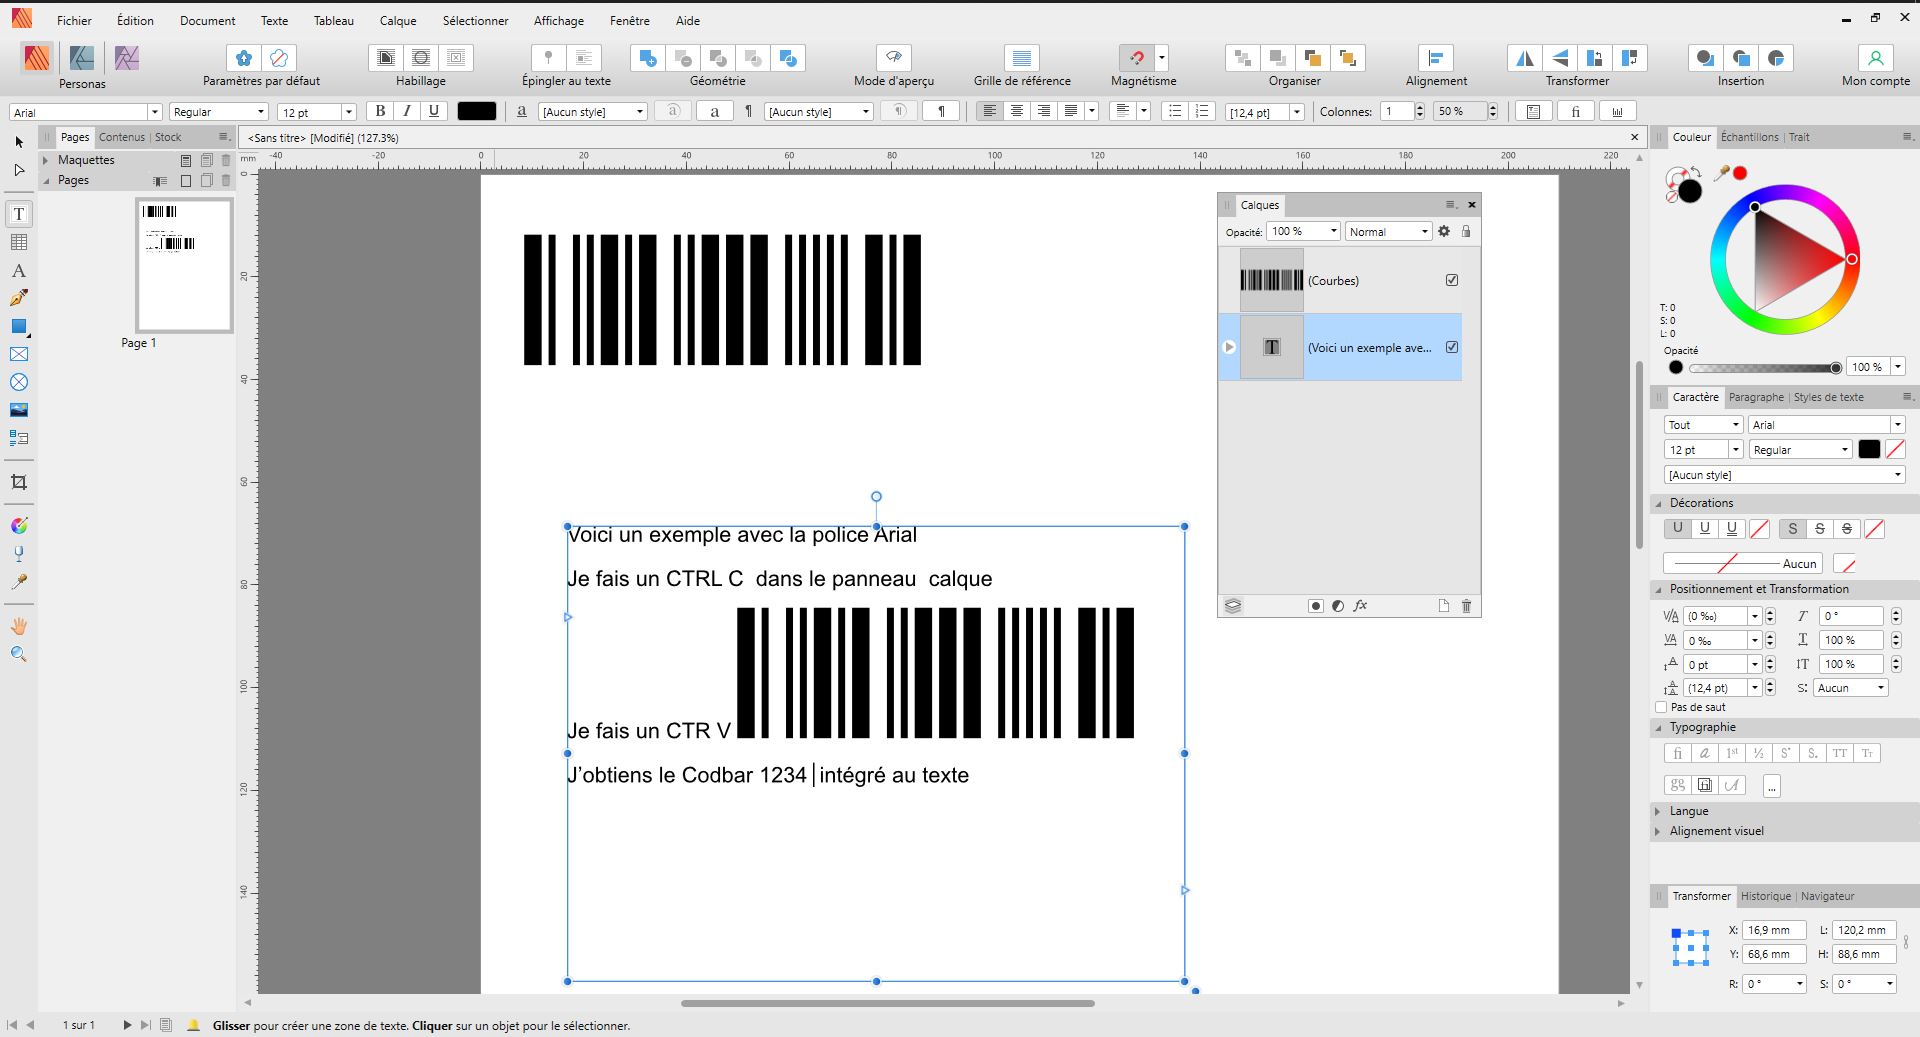This screenshot has height=1037, width=1920.
Task: Toggle visibility of the Voici un exemple layer
Action: [x=1452, y=347]
